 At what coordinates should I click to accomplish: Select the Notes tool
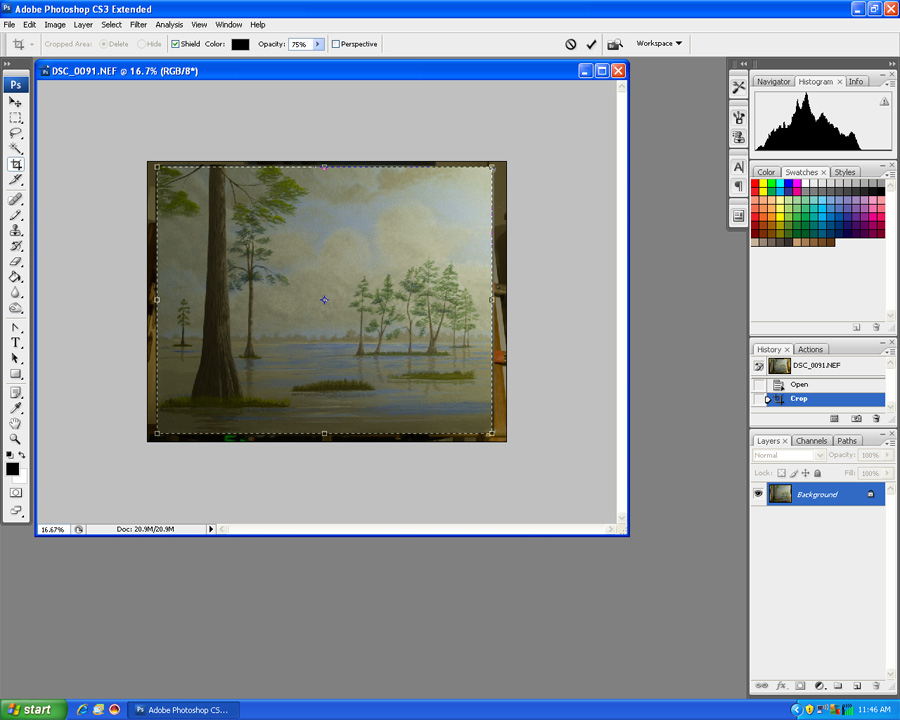click(x=15, y=393)
